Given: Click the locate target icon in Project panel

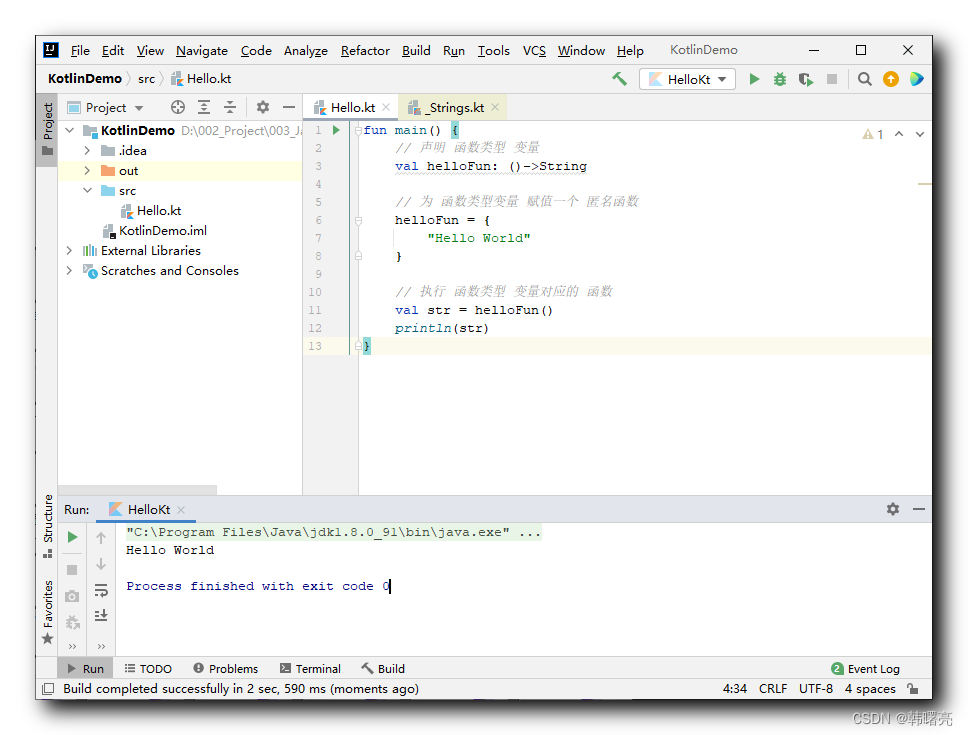Looking at the screenshot, I should click(x=178, y=107).
